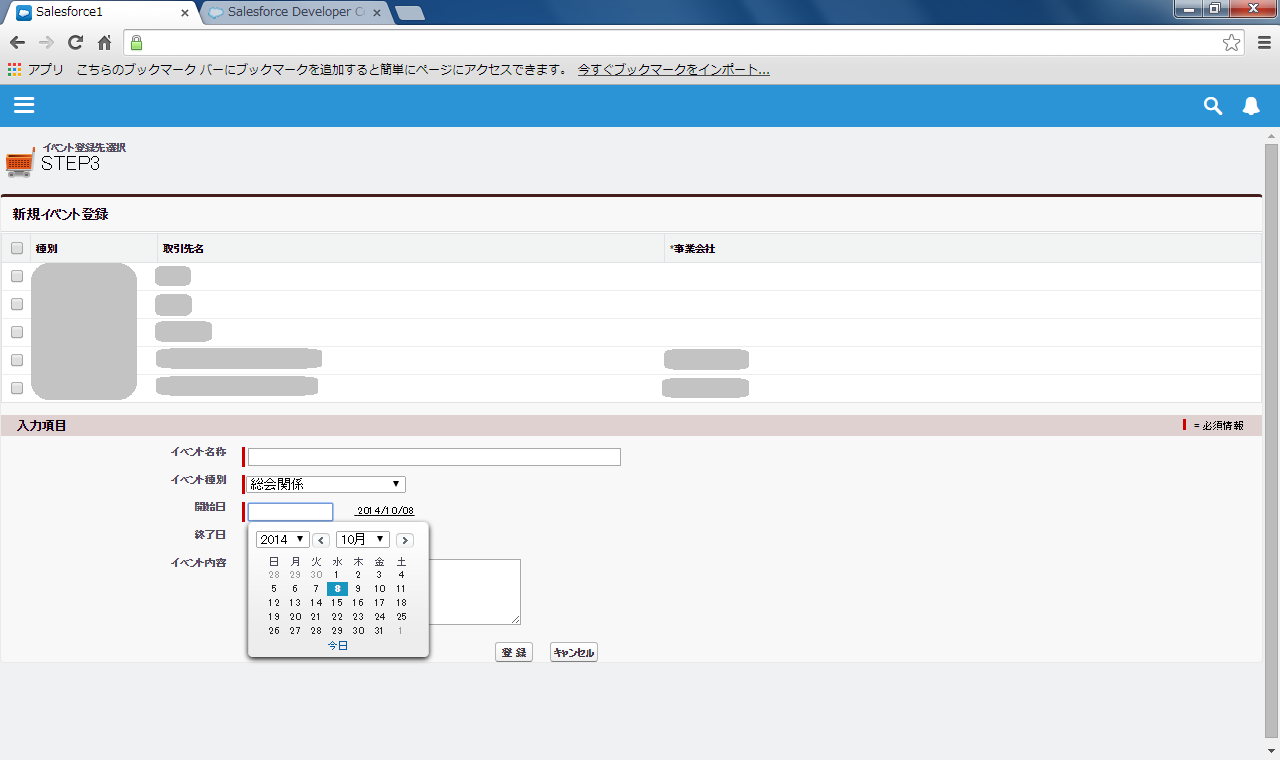This screenshot has height=760, width=1280.
Task: Focus the イベント名称 text field
Action: click(434, 457)
